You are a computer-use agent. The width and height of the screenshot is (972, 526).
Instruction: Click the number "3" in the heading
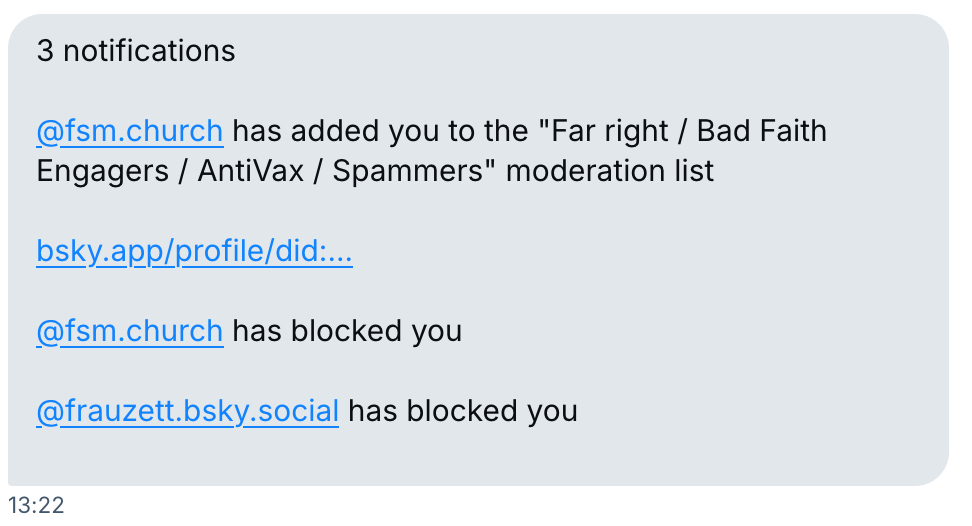point(44,51)
